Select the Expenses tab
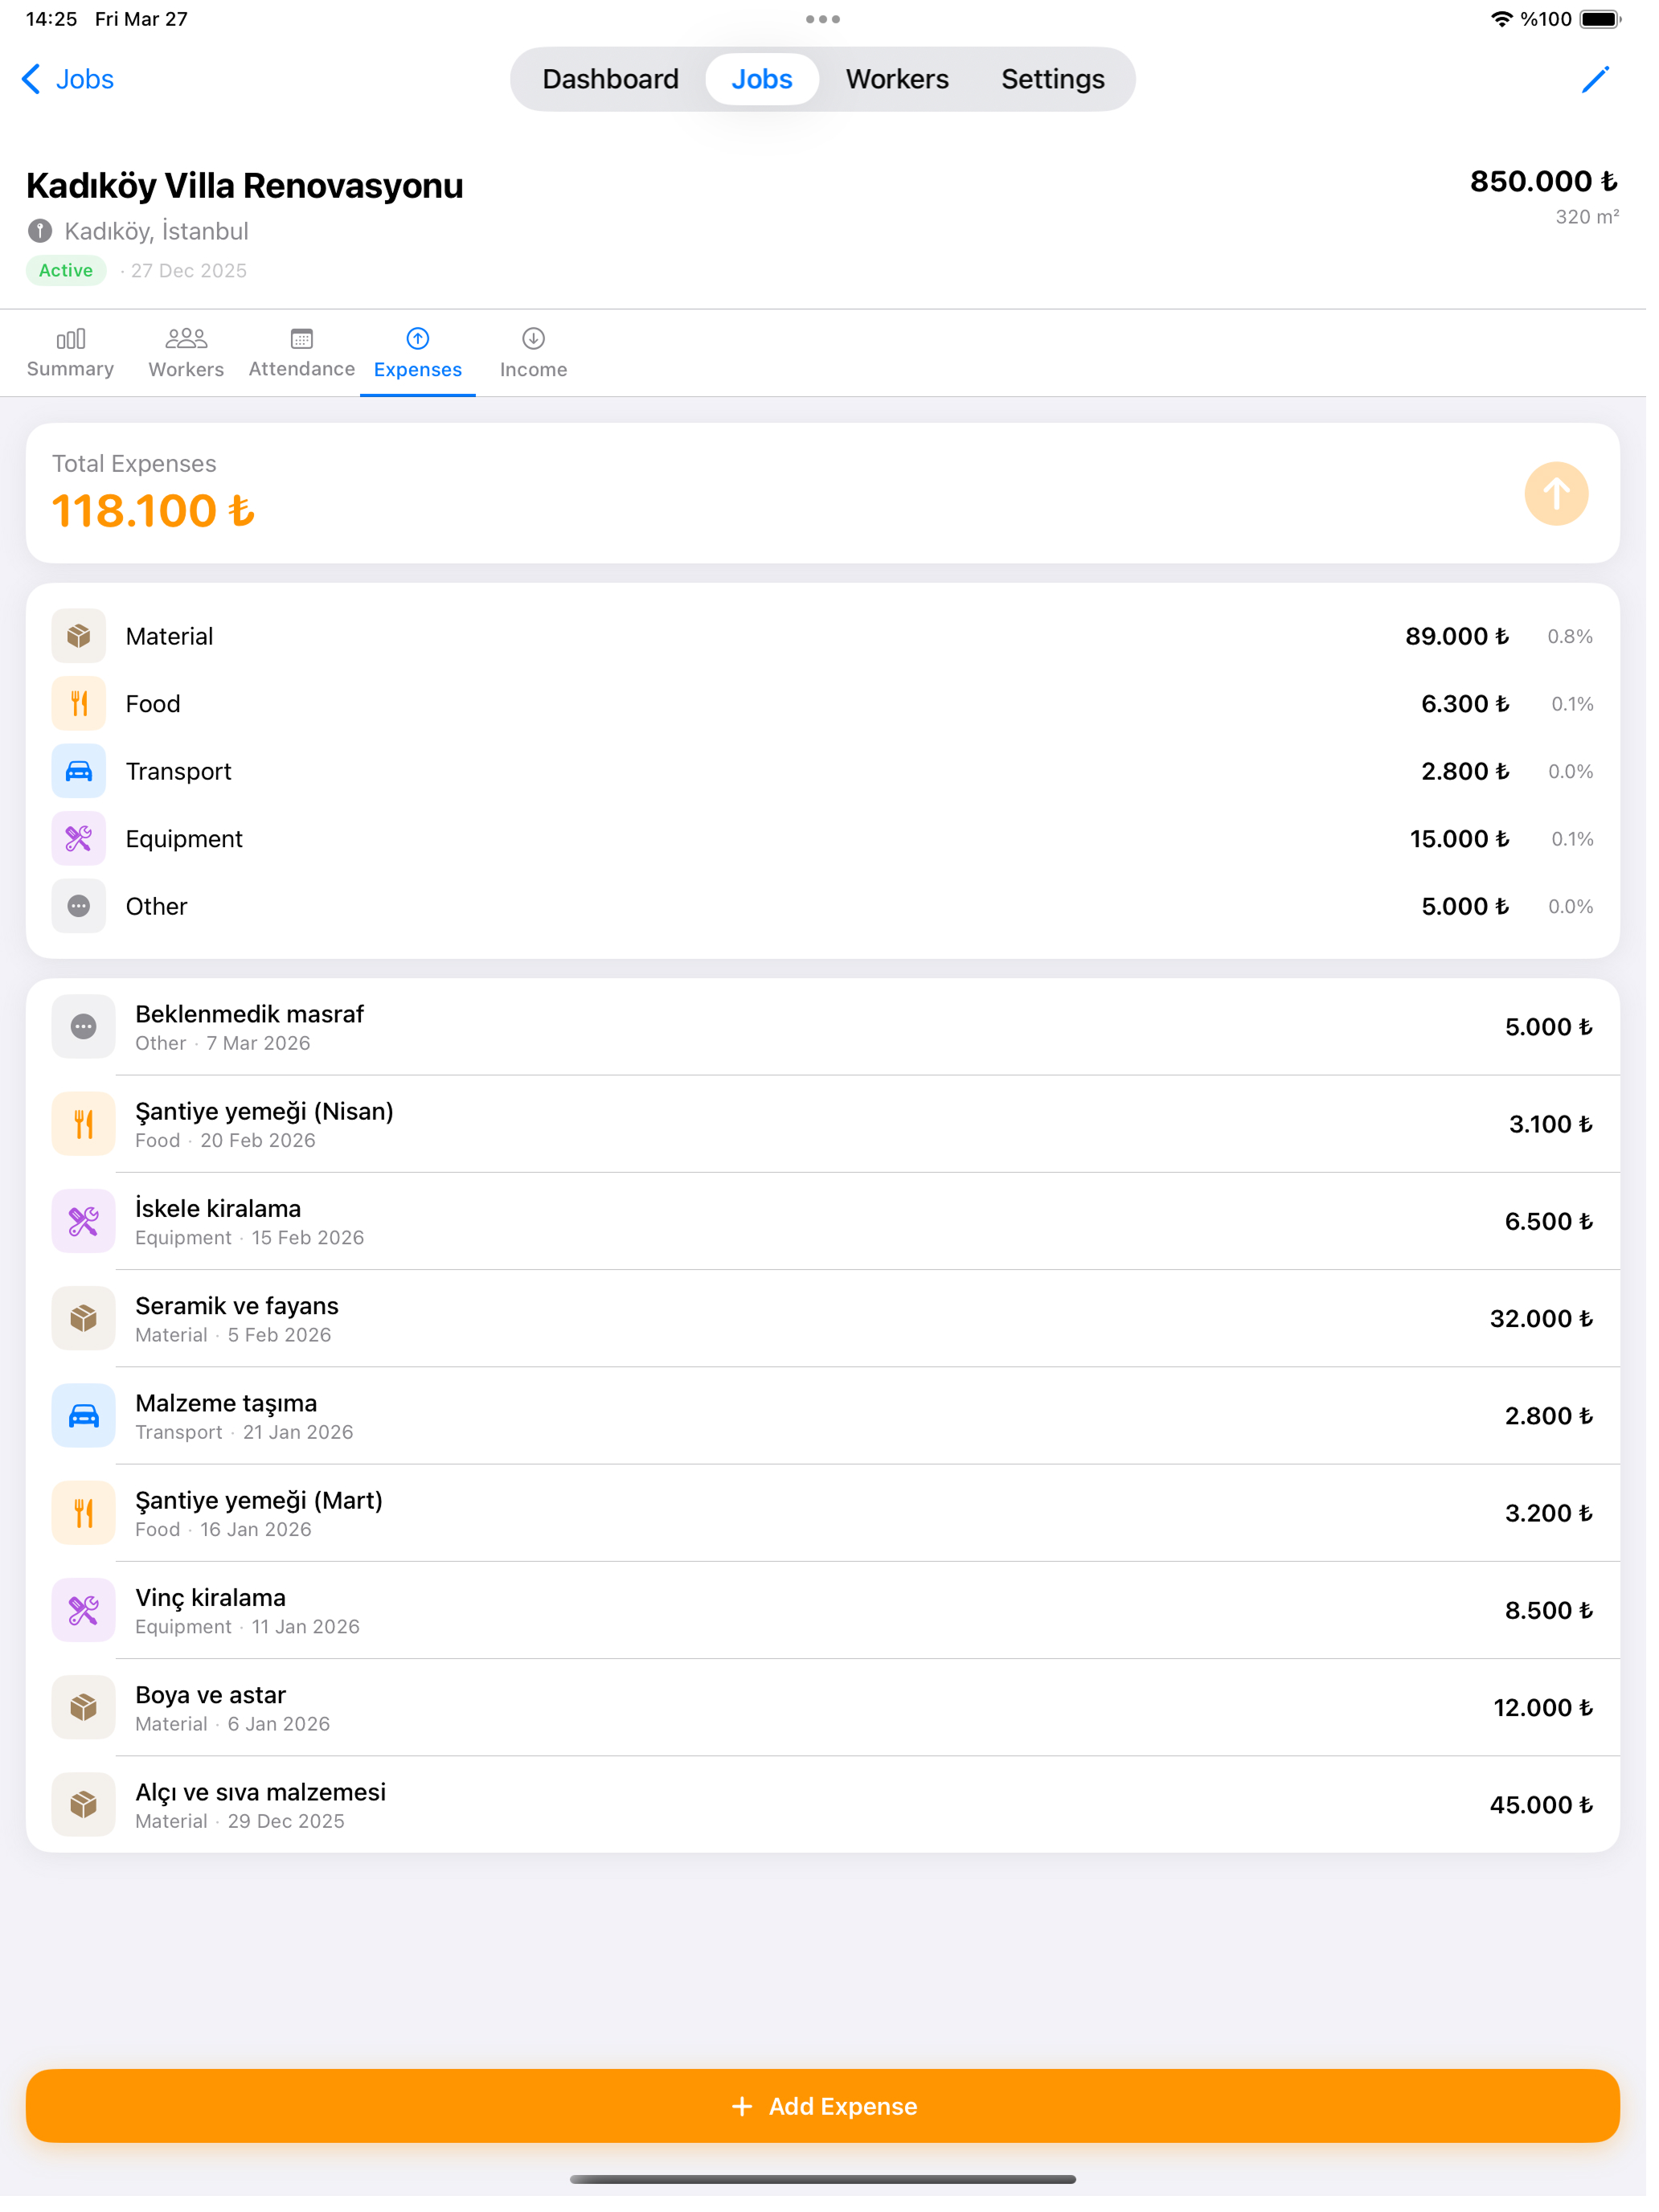1659x2212 pixels. click(x=418, y=353)
